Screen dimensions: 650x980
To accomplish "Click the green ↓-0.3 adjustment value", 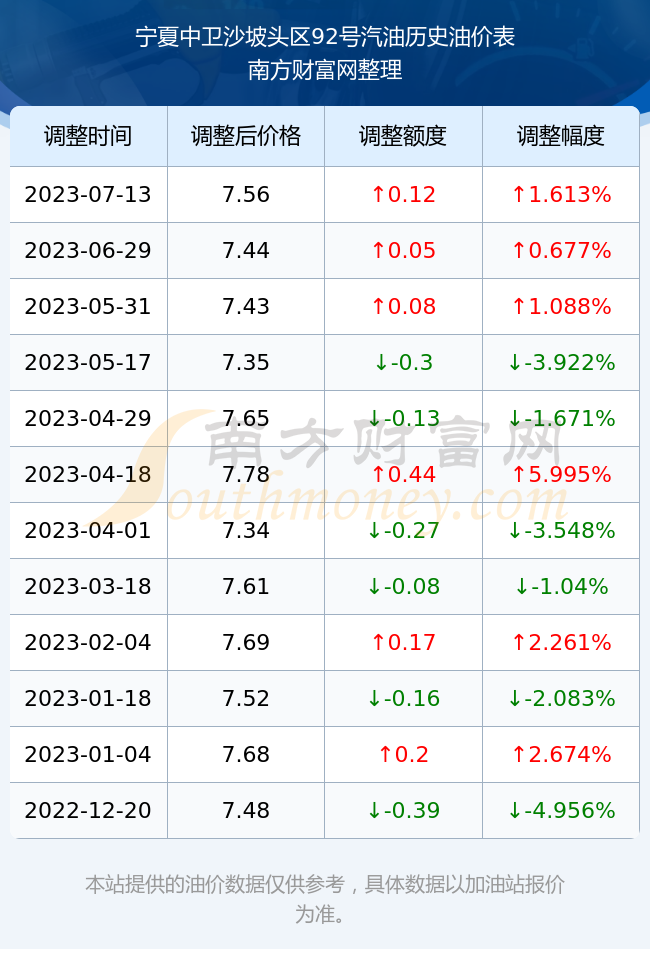I will [x=403, y=362].
